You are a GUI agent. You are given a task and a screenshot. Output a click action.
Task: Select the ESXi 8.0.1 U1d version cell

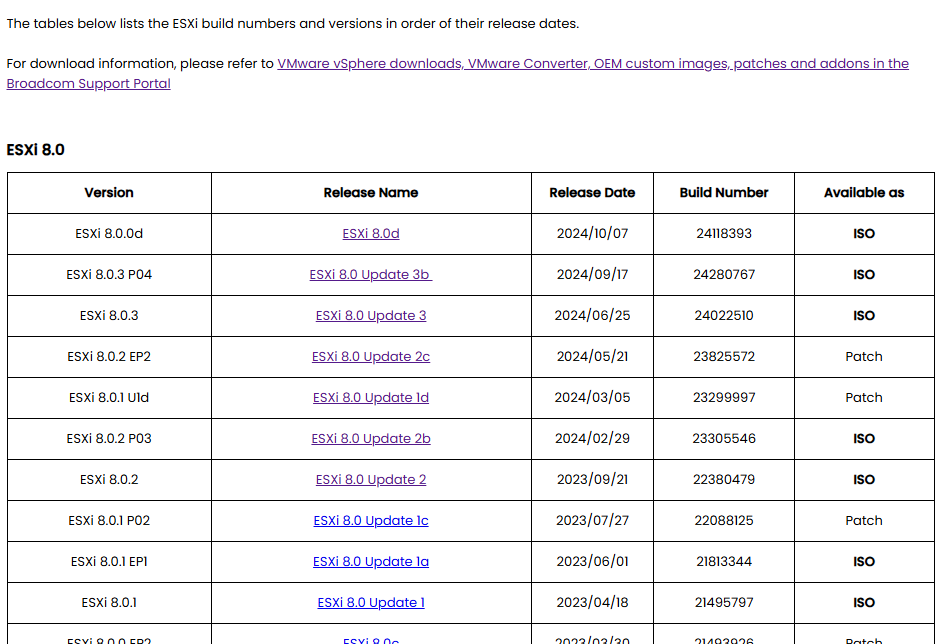coord(109,397)
